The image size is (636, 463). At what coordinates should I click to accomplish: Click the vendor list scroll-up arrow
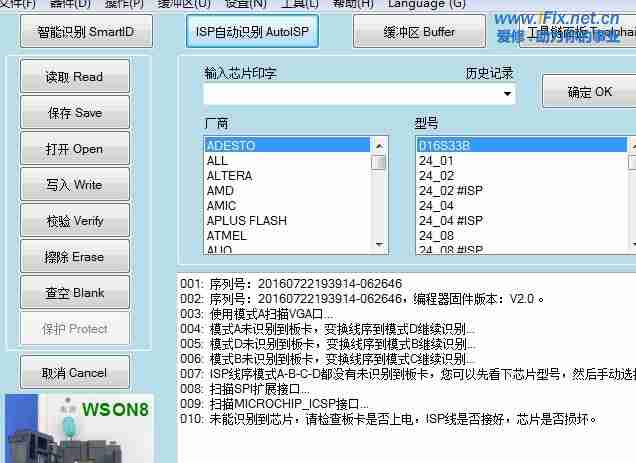[379, 146]
